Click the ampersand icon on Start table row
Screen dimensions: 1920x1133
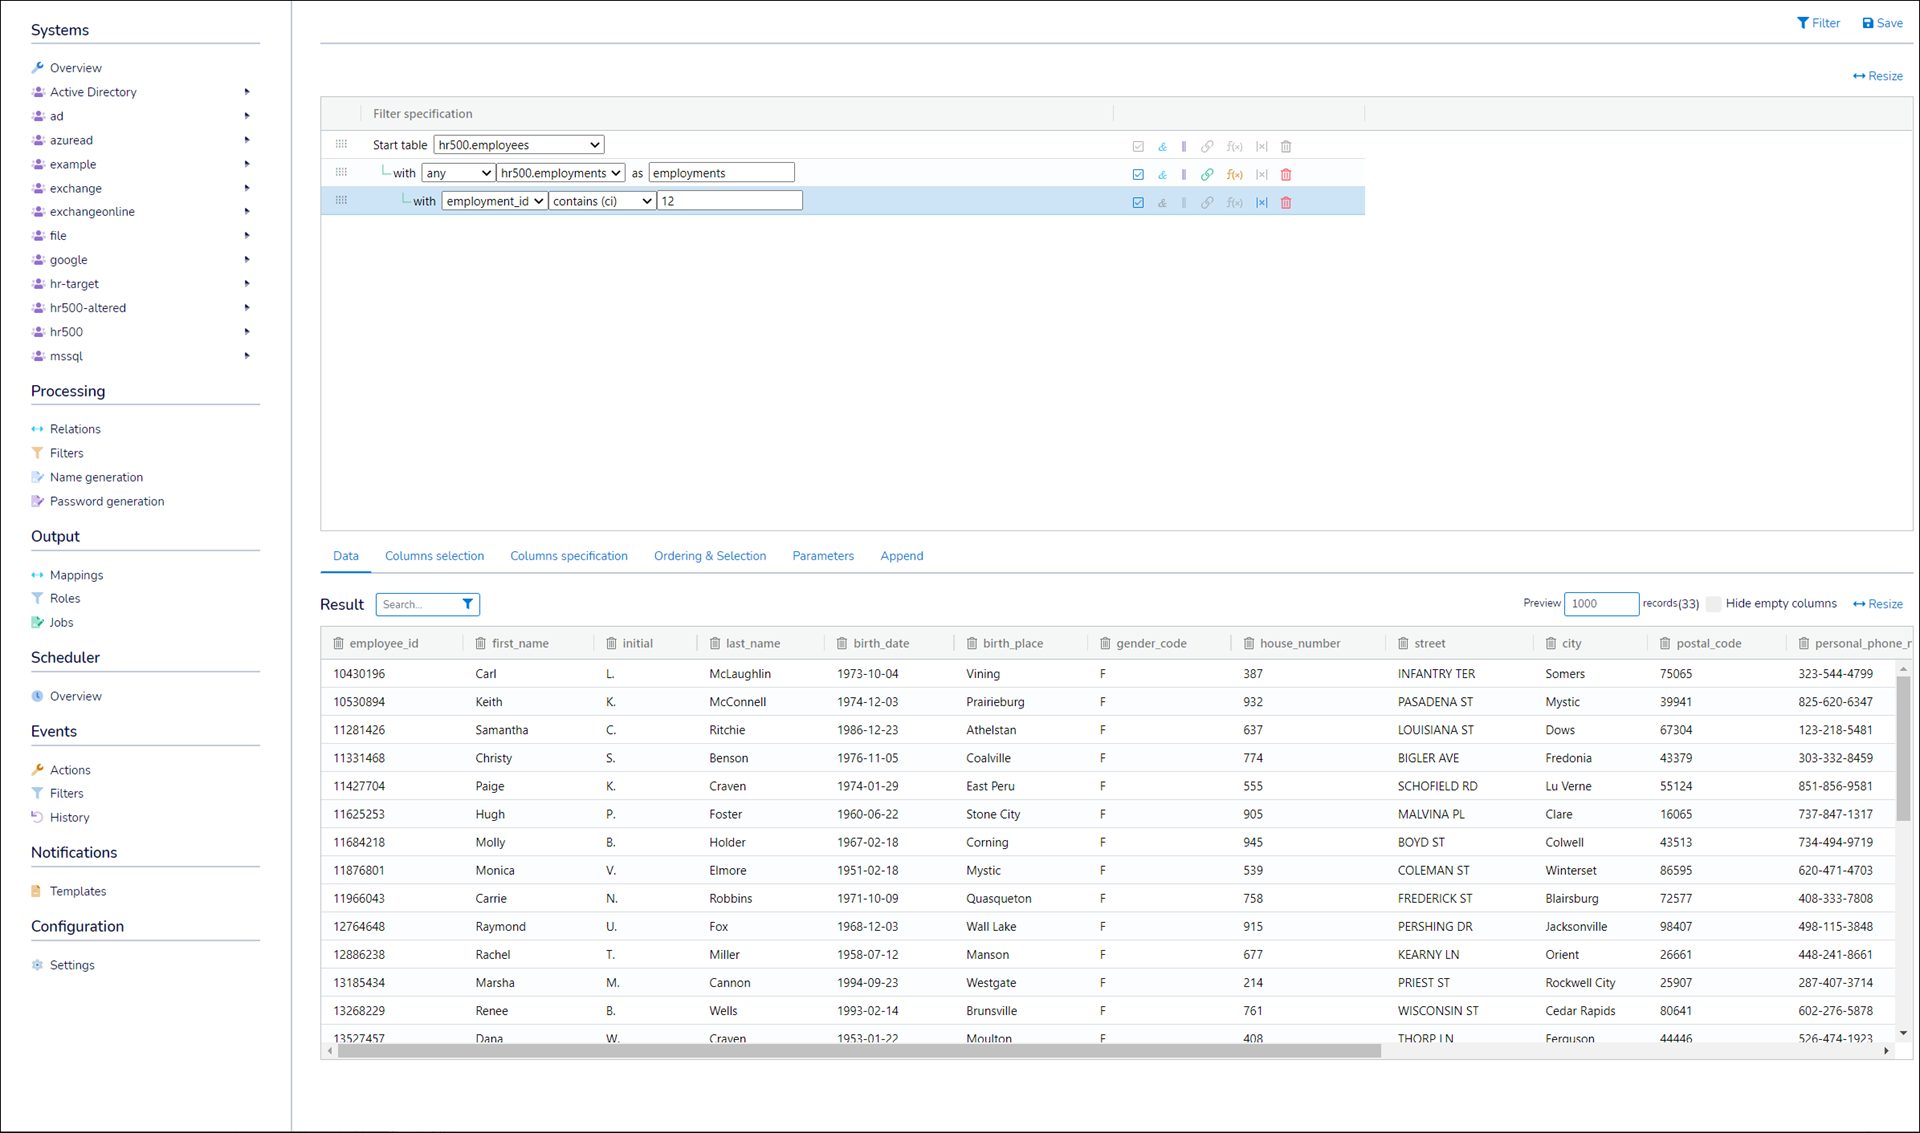pos(1162,146)
